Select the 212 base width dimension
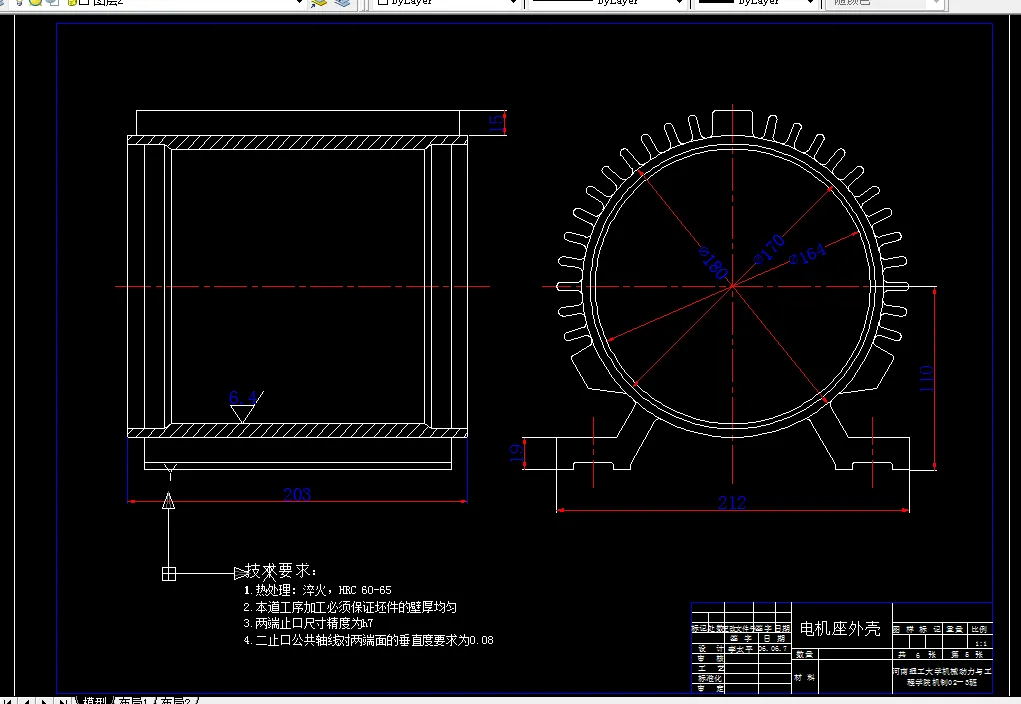1021x704 pixels. coord(732,503)
